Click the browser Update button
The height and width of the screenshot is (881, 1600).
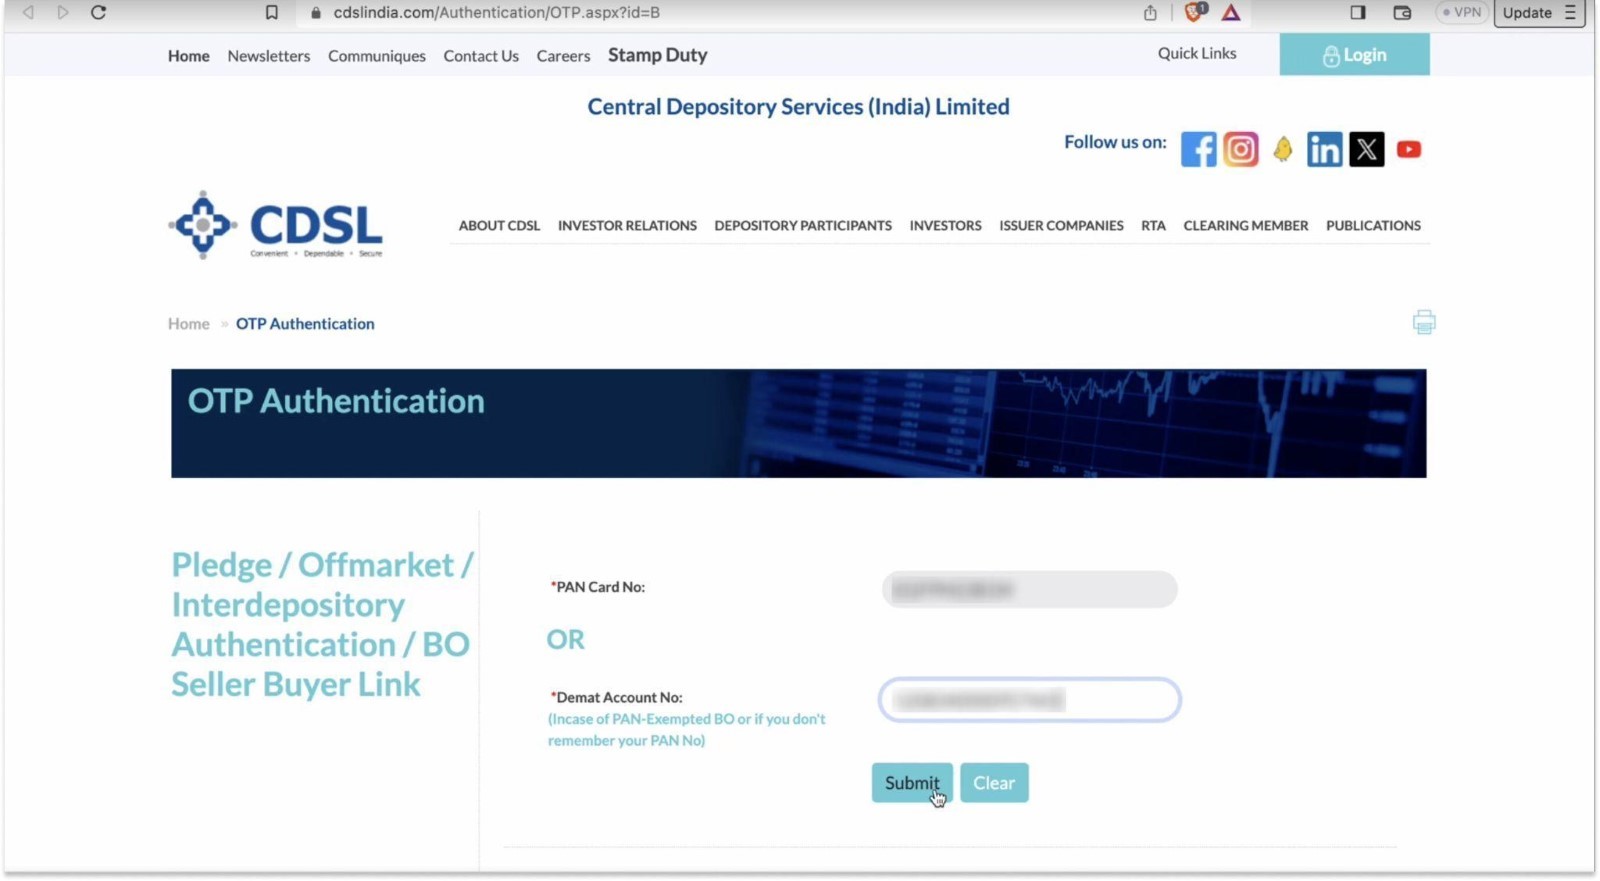pos(1527,13)
